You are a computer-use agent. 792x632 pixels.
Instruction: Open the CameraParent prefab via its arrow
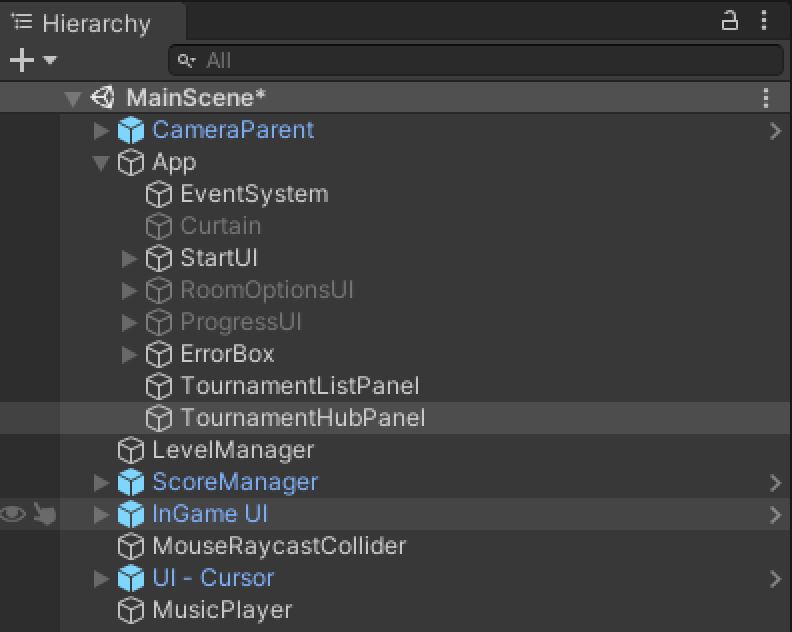pyautogui.click(x=775, y=130)
